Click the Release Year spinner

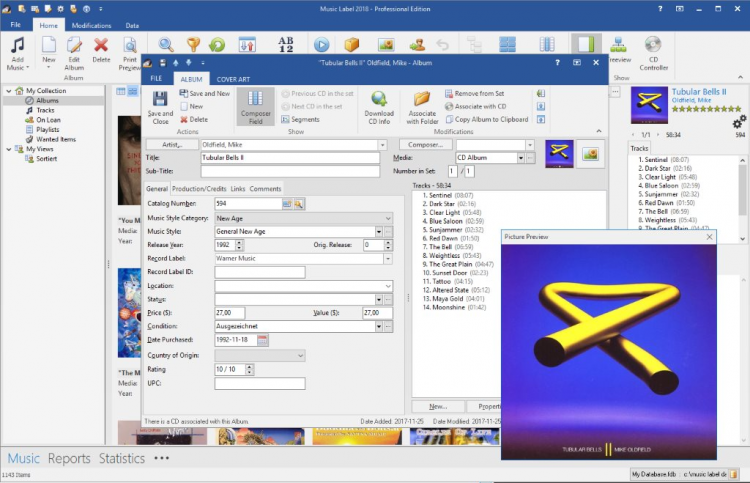[239, 245]
